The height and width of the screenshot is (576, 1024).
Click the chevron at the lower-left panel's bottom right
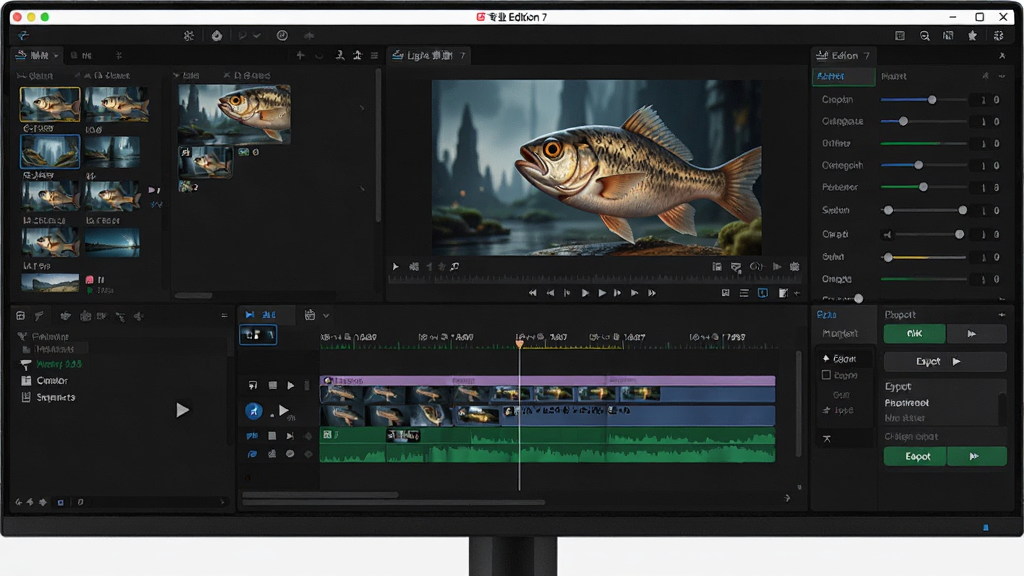(x=222, y=502)
